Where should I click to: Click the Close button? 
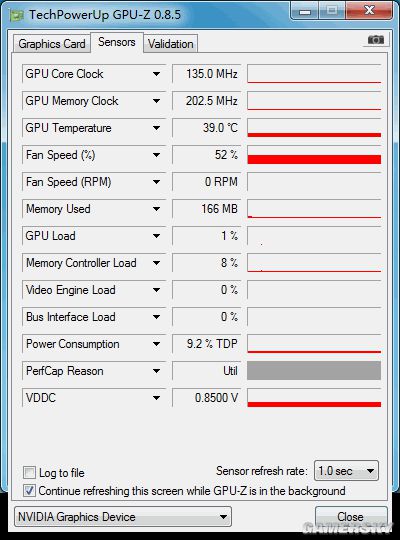[x=351, y=517]
